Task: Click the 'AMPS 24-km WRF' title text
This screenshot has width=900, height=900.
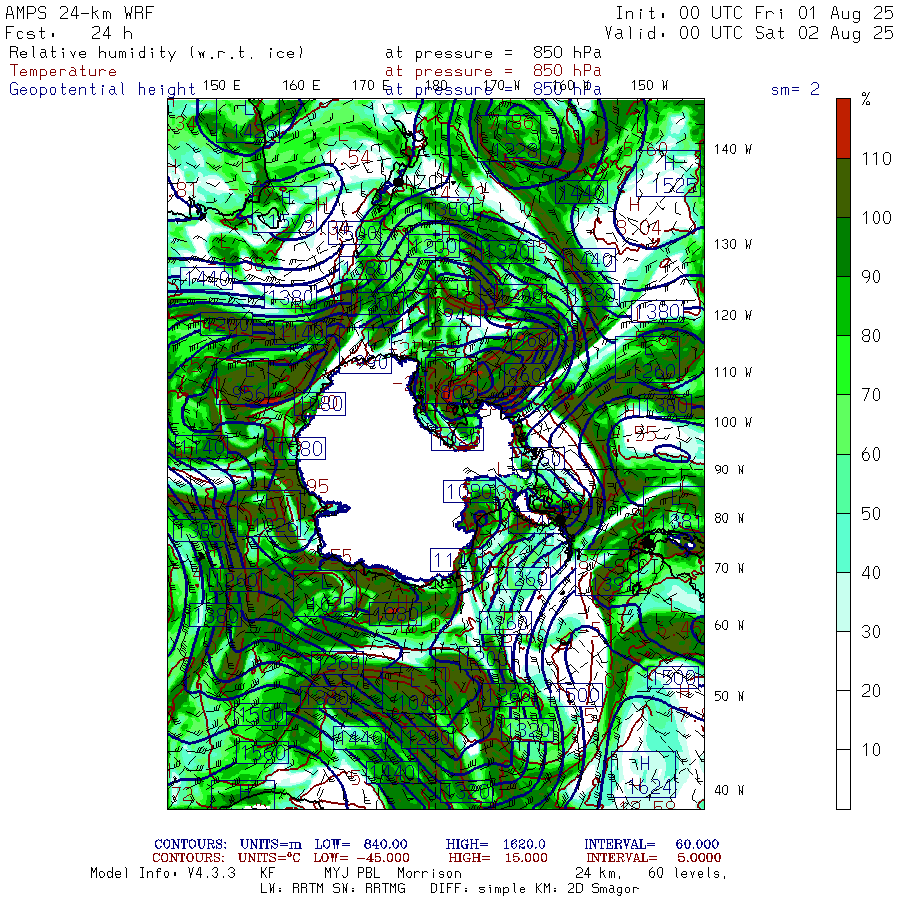Action: coord(79,13)
